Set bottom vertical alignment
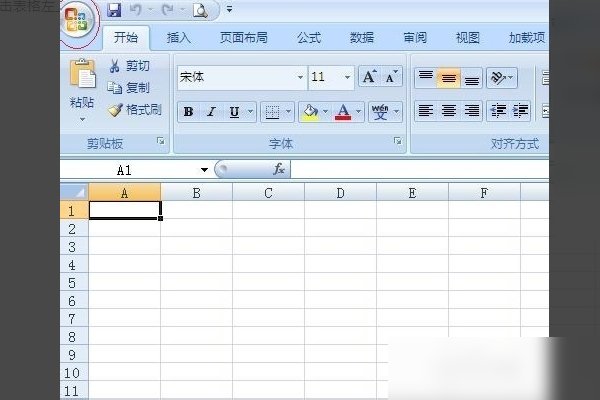Screen dimensions: 600x400 [x=471, y=78]
